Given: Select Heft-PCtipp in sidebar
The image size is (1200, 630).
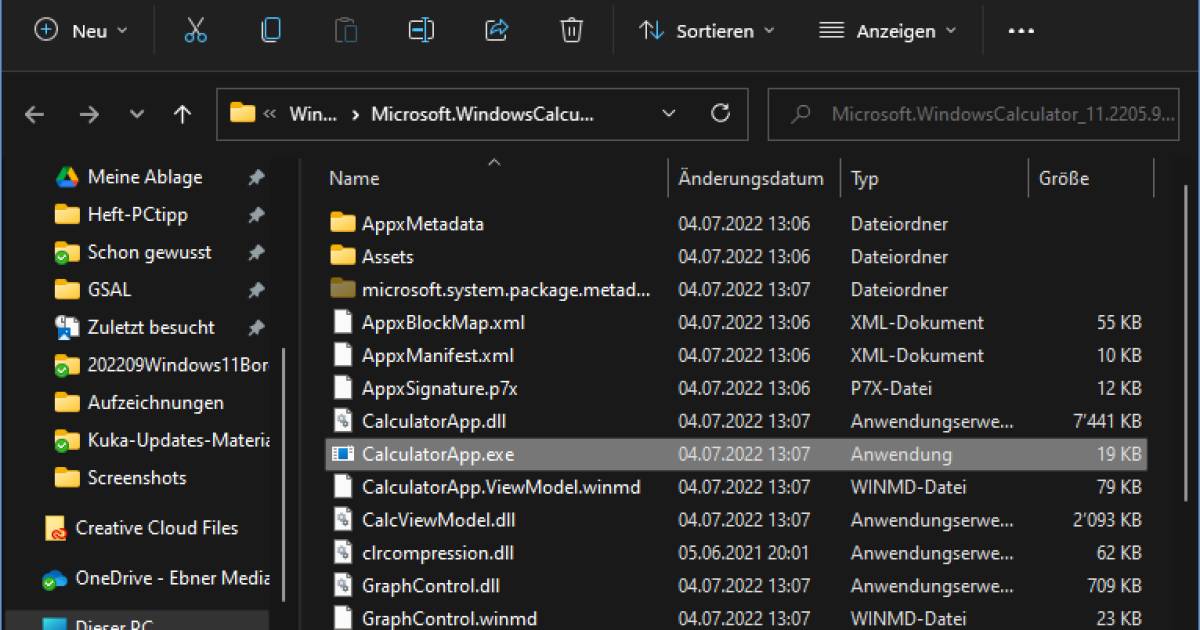Looking at the screenshot, I should point(137,214).
